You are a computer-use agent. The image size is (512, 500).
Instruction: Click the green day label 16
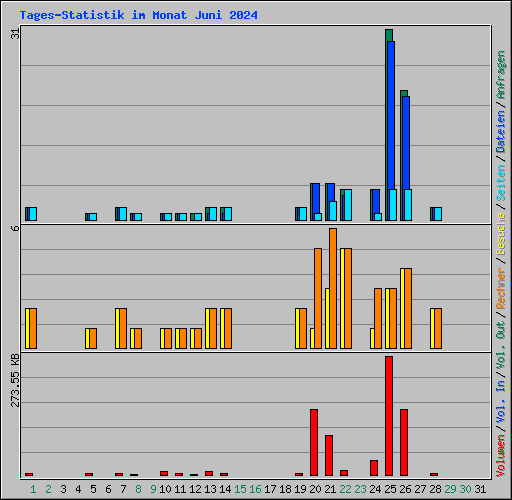255,489
